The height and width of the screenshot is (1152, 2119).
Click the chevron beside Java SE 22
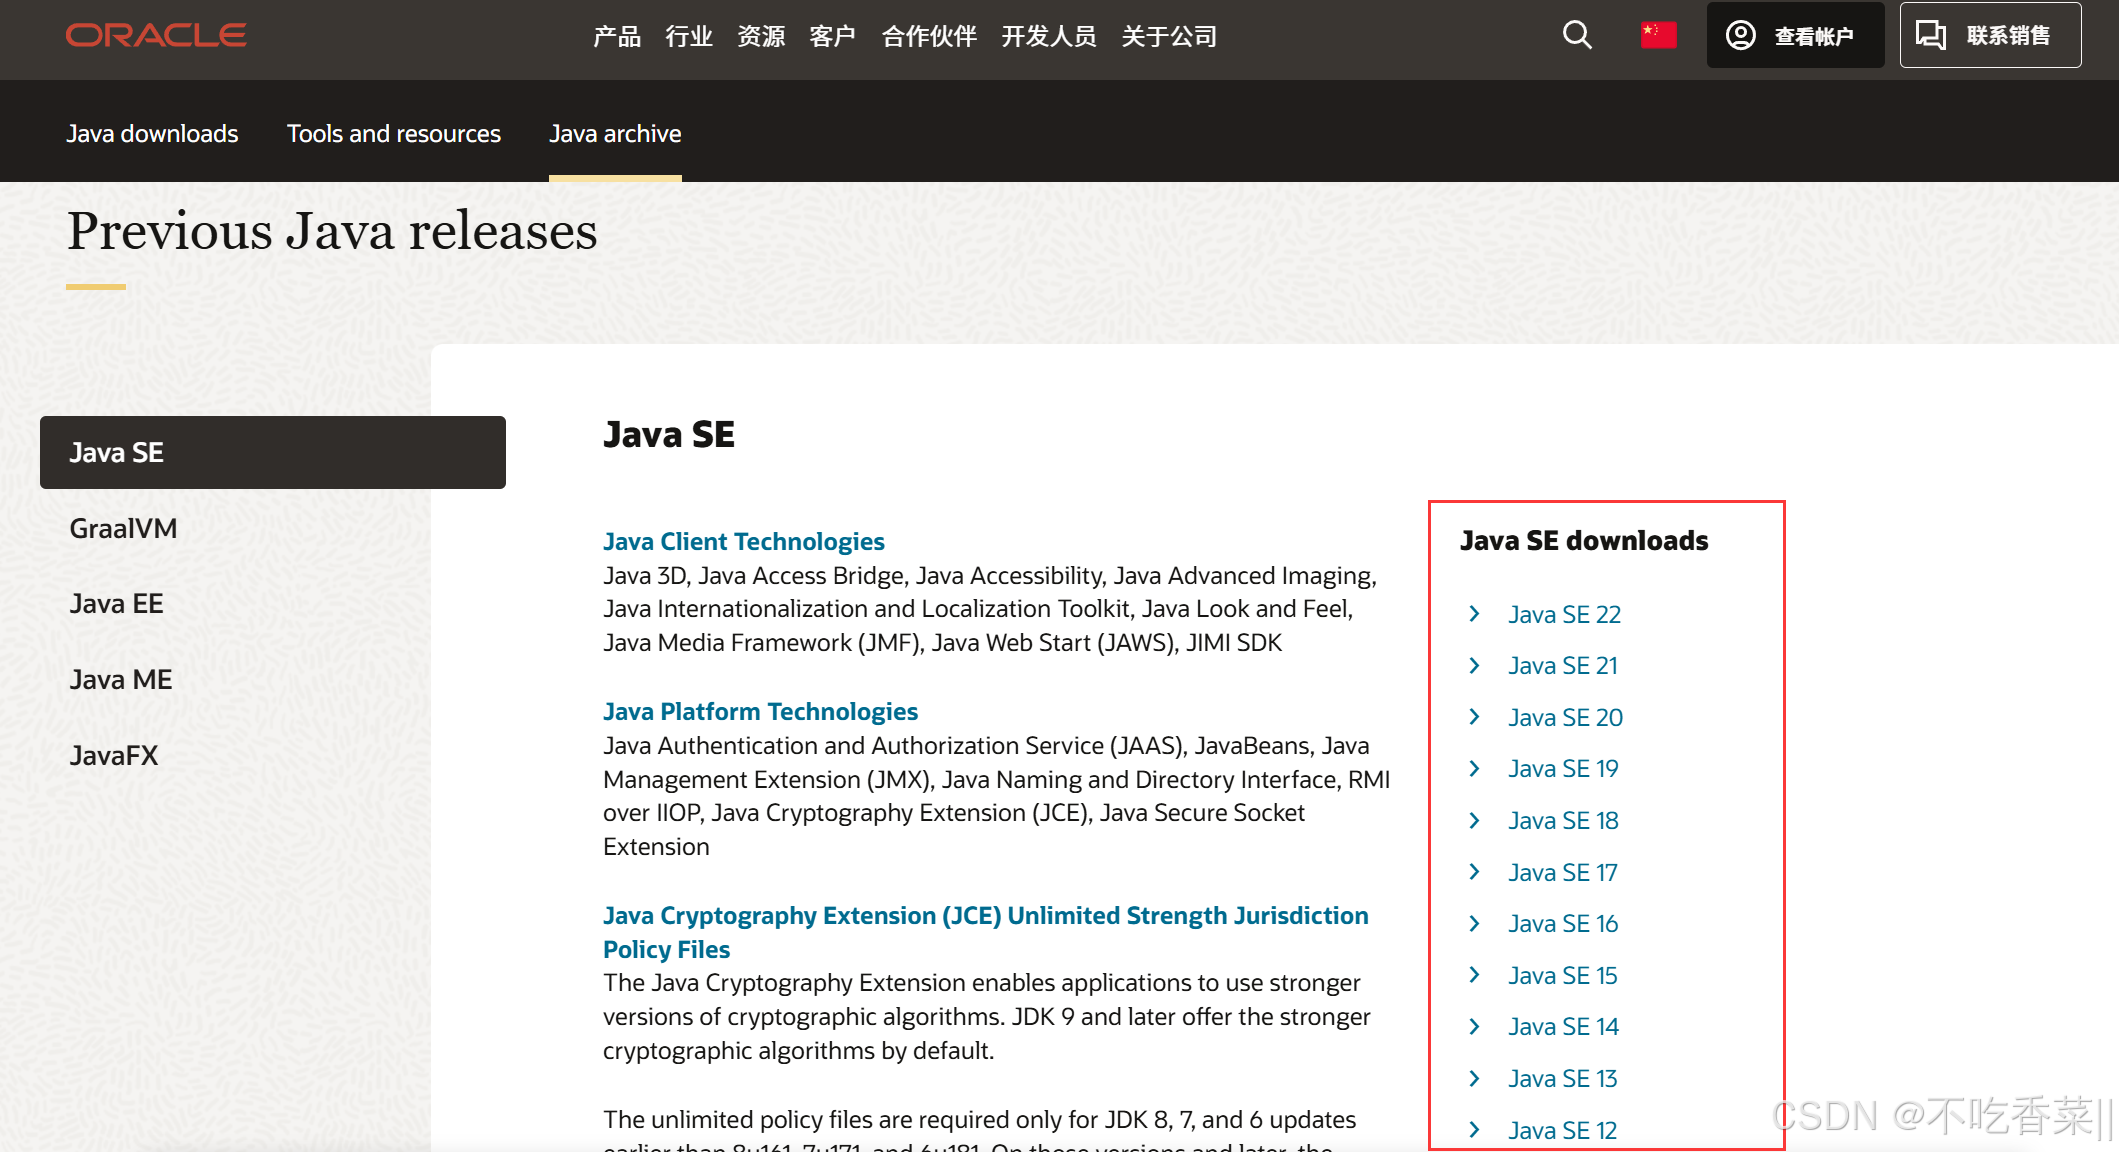click(x=1474, y=614)
